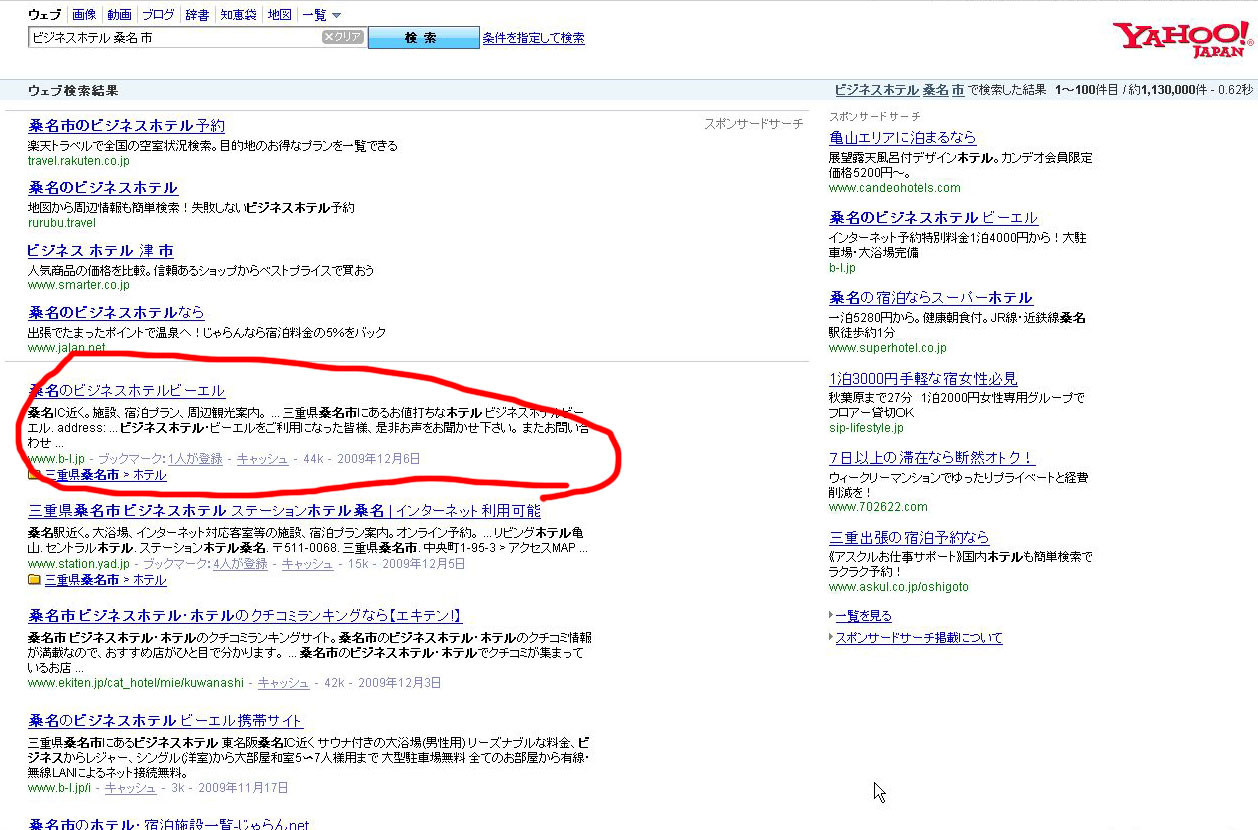Open 桑名のビジネスホテル rurubu.travel ad
This screenshot has width=1258, height=830.
coord(103,188)
